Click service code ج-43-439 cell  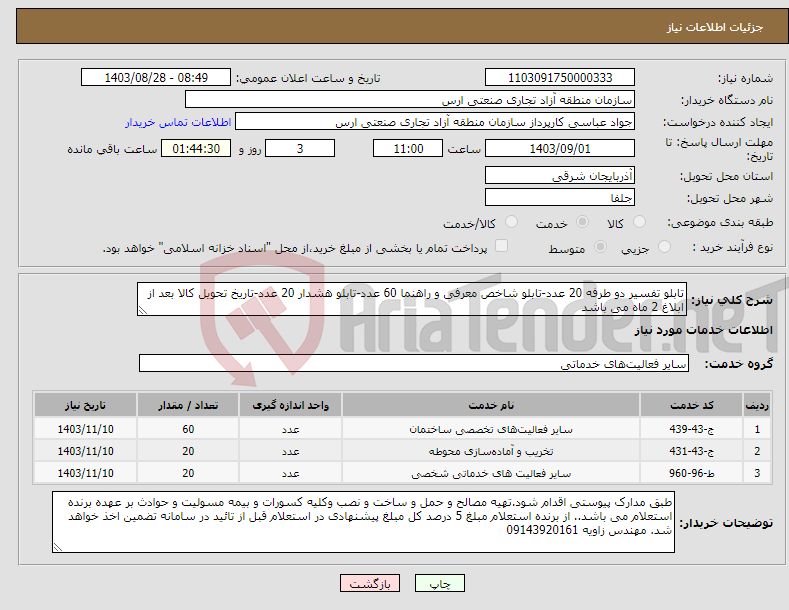coord(692,429)
